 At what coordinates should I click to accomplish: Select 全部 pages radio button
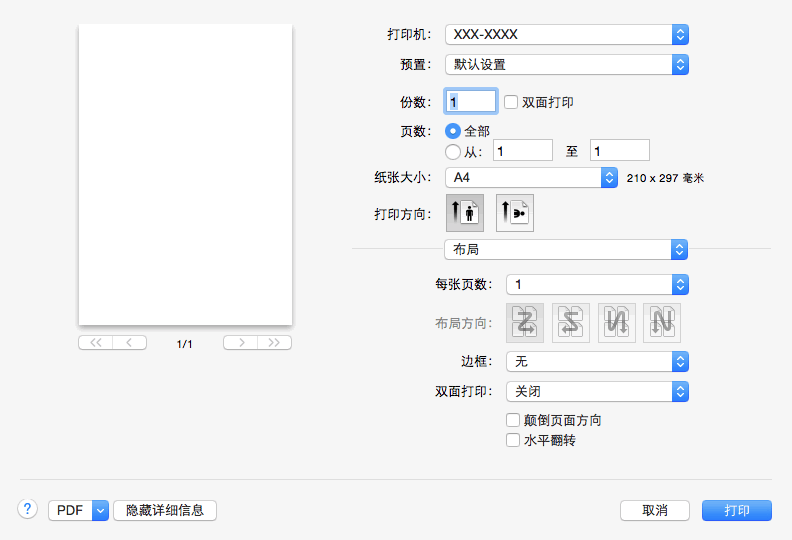(453, 131)
